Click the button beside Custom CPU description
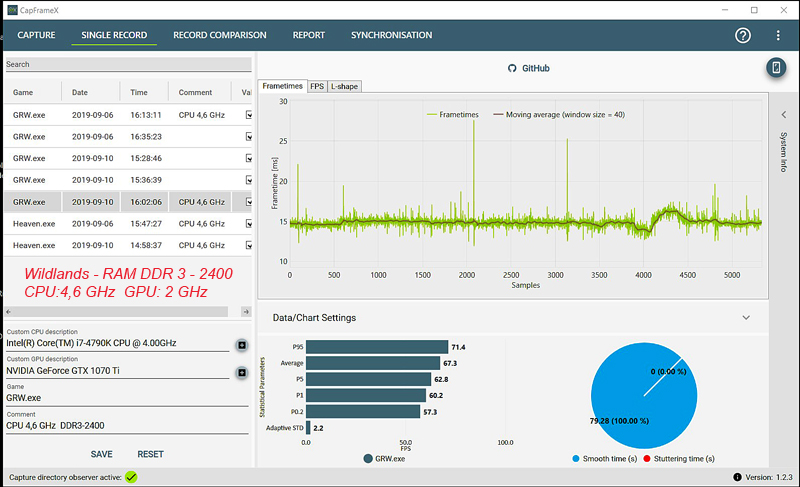 pyautogui.click(x=242, y=345)
